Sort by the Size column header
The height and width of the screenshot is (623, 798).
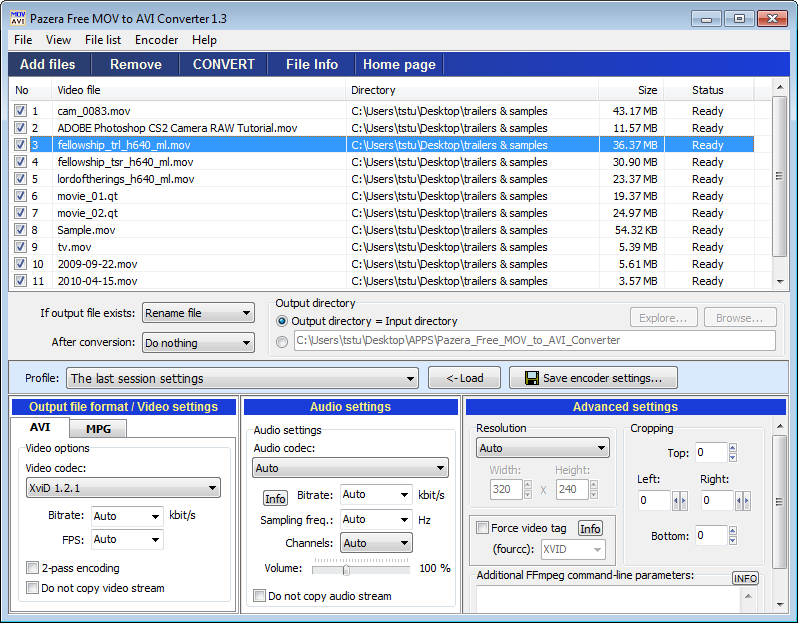pos(631,90)
